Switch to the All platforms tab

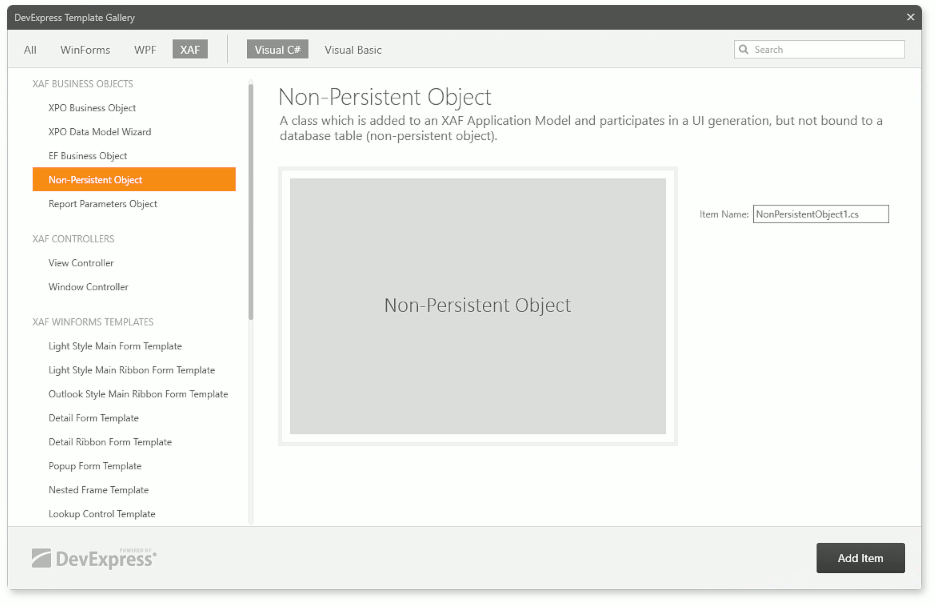(x=29, y=49)
